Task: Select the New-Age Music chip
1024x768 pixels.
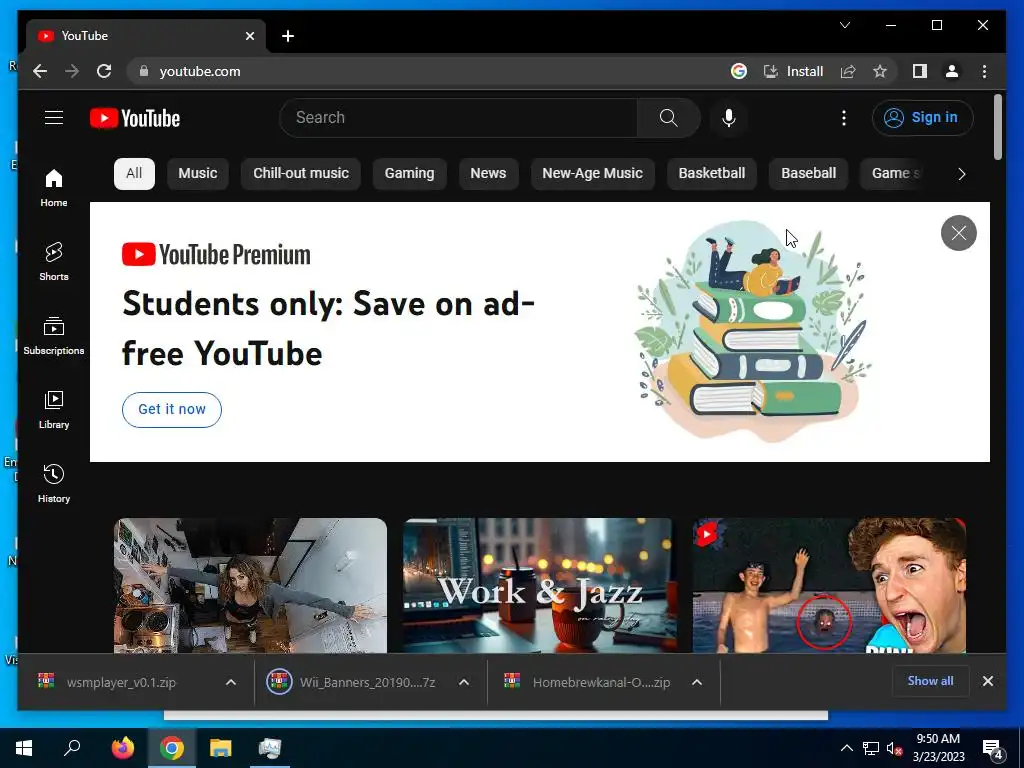Action: click(x=592, y=173)
